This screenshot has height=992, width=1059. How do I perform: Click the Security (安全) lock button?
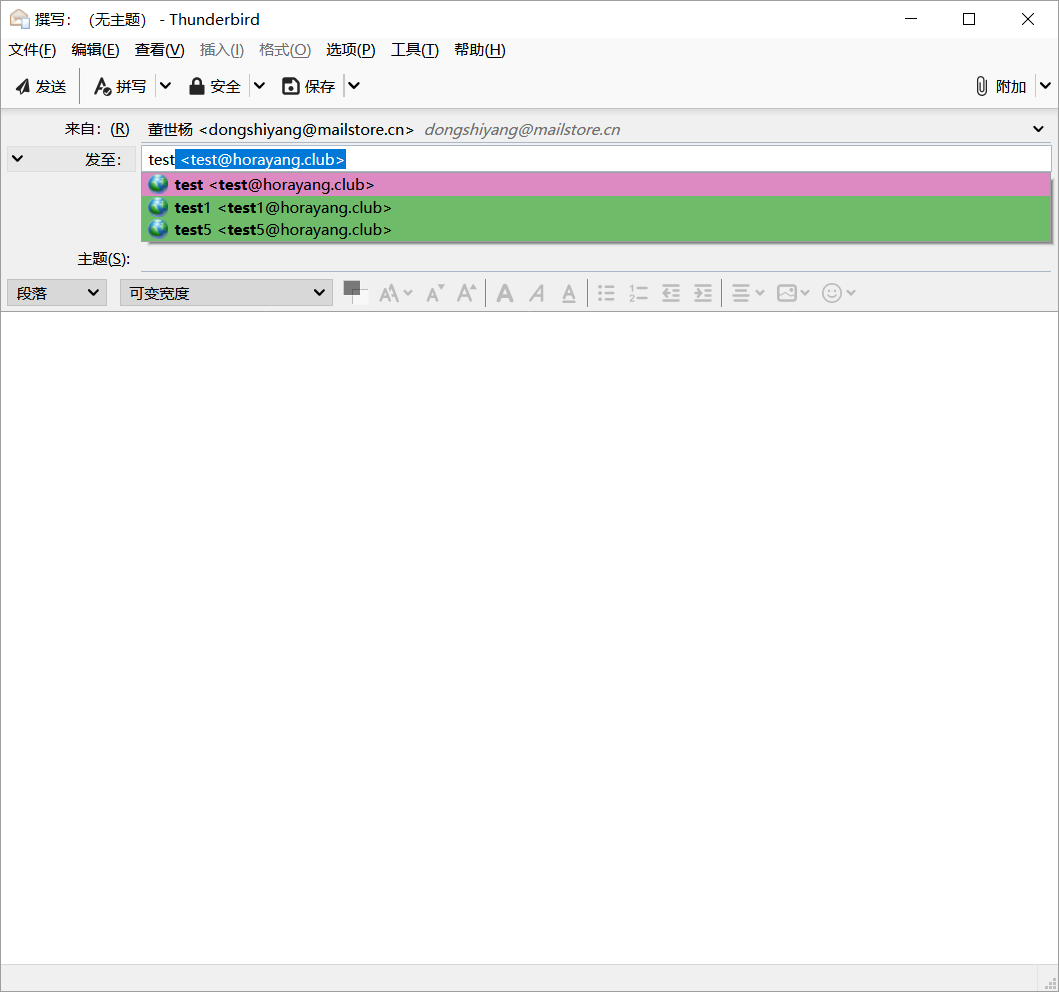coord(215,86)
